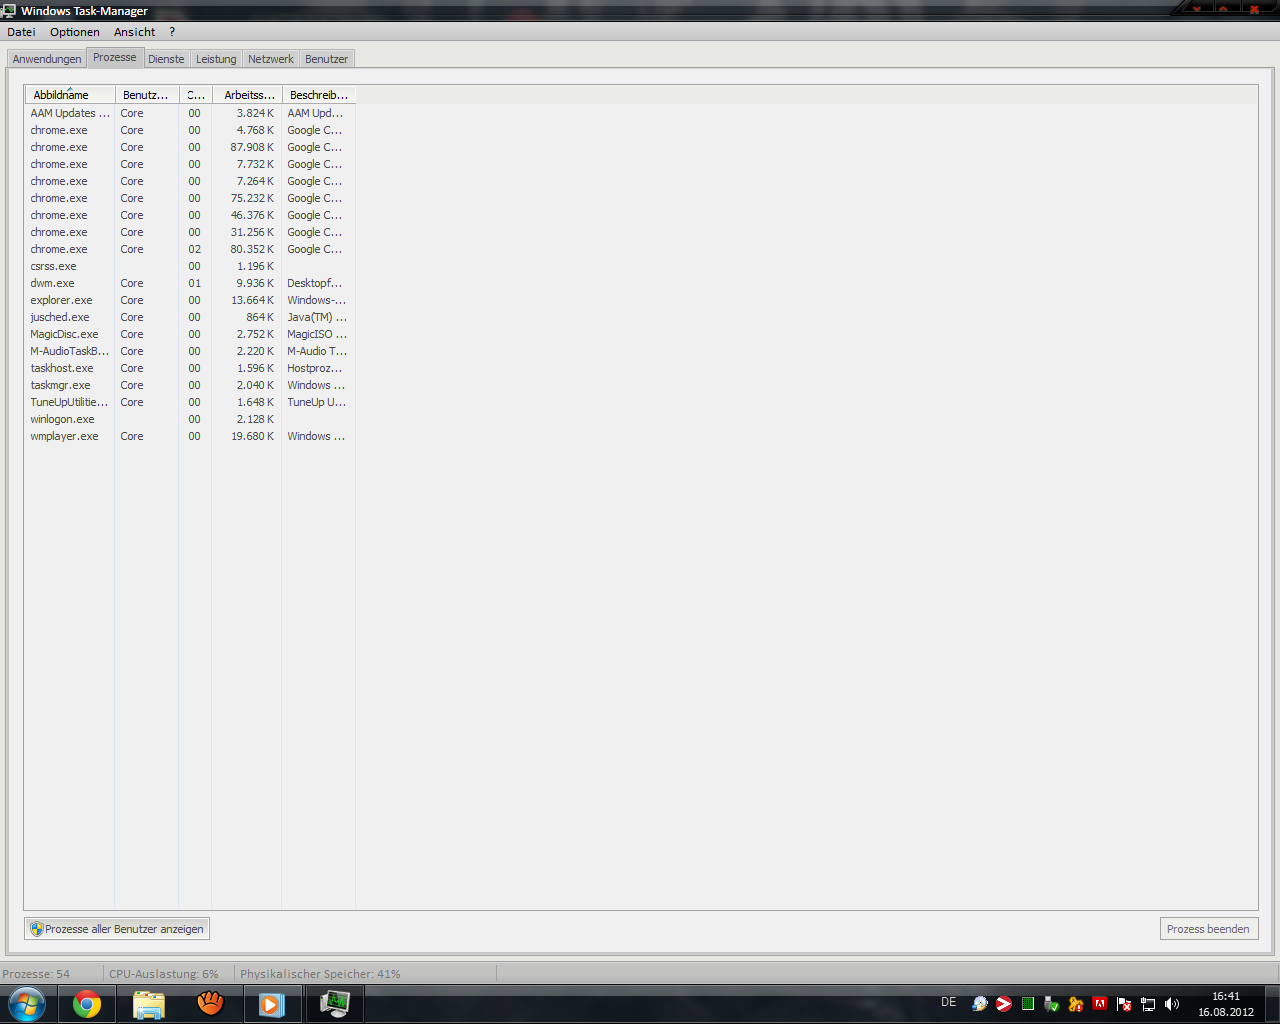Select chrome.exe row using 75.232 K
Screen dimensions: 1280x1024
190,198
